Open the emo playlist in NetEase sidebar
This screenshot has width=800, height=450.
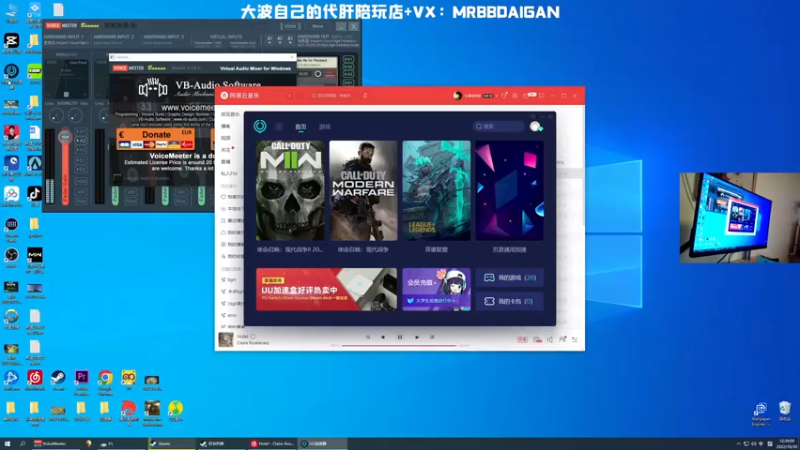231,315
